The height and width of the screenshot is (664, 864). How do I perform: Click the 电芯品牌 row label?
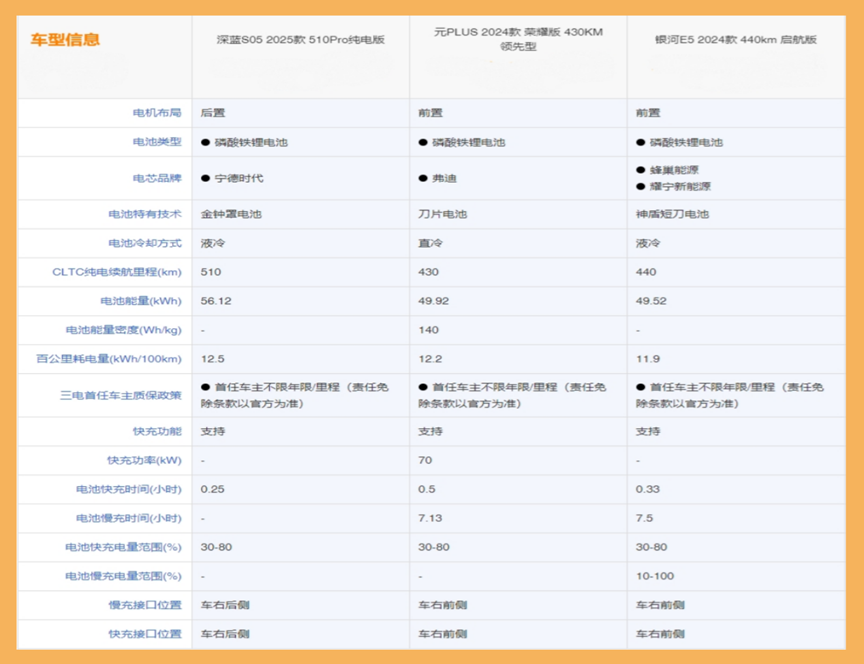(x=157, y=178)
